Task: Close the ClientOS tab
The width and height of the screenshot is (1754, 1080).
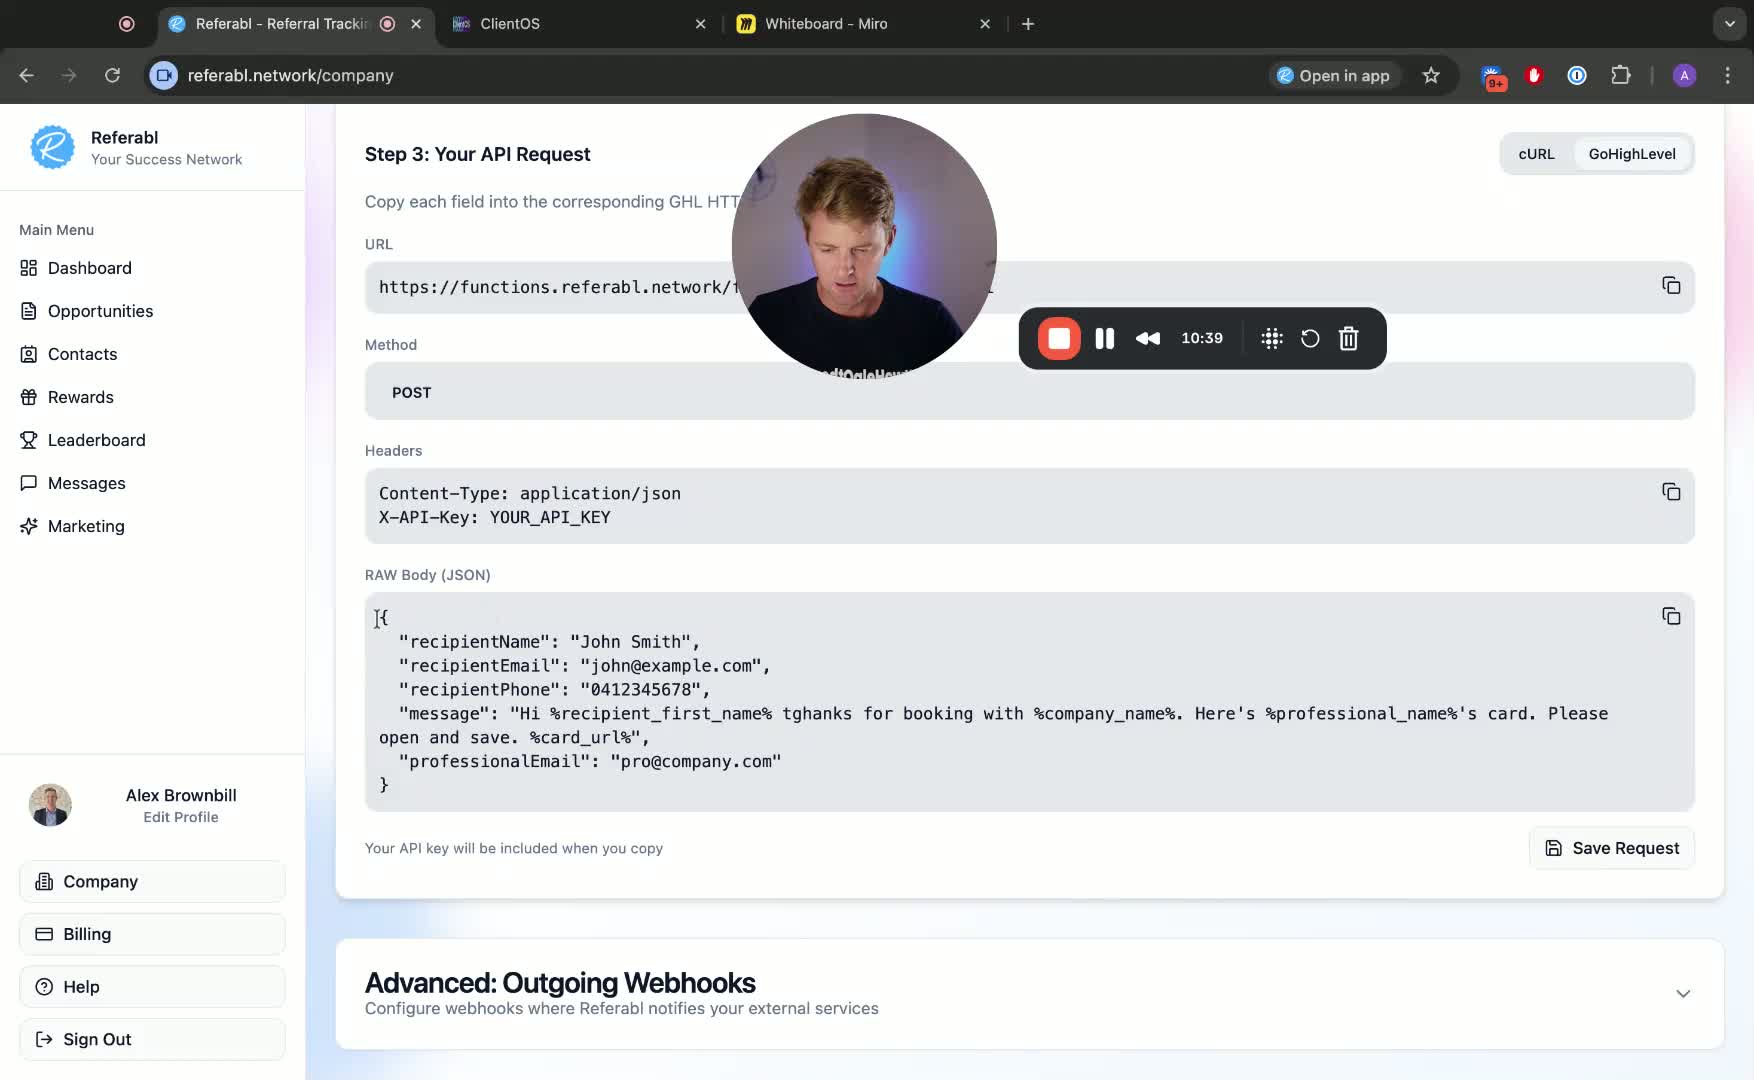Action: (700, 24)
